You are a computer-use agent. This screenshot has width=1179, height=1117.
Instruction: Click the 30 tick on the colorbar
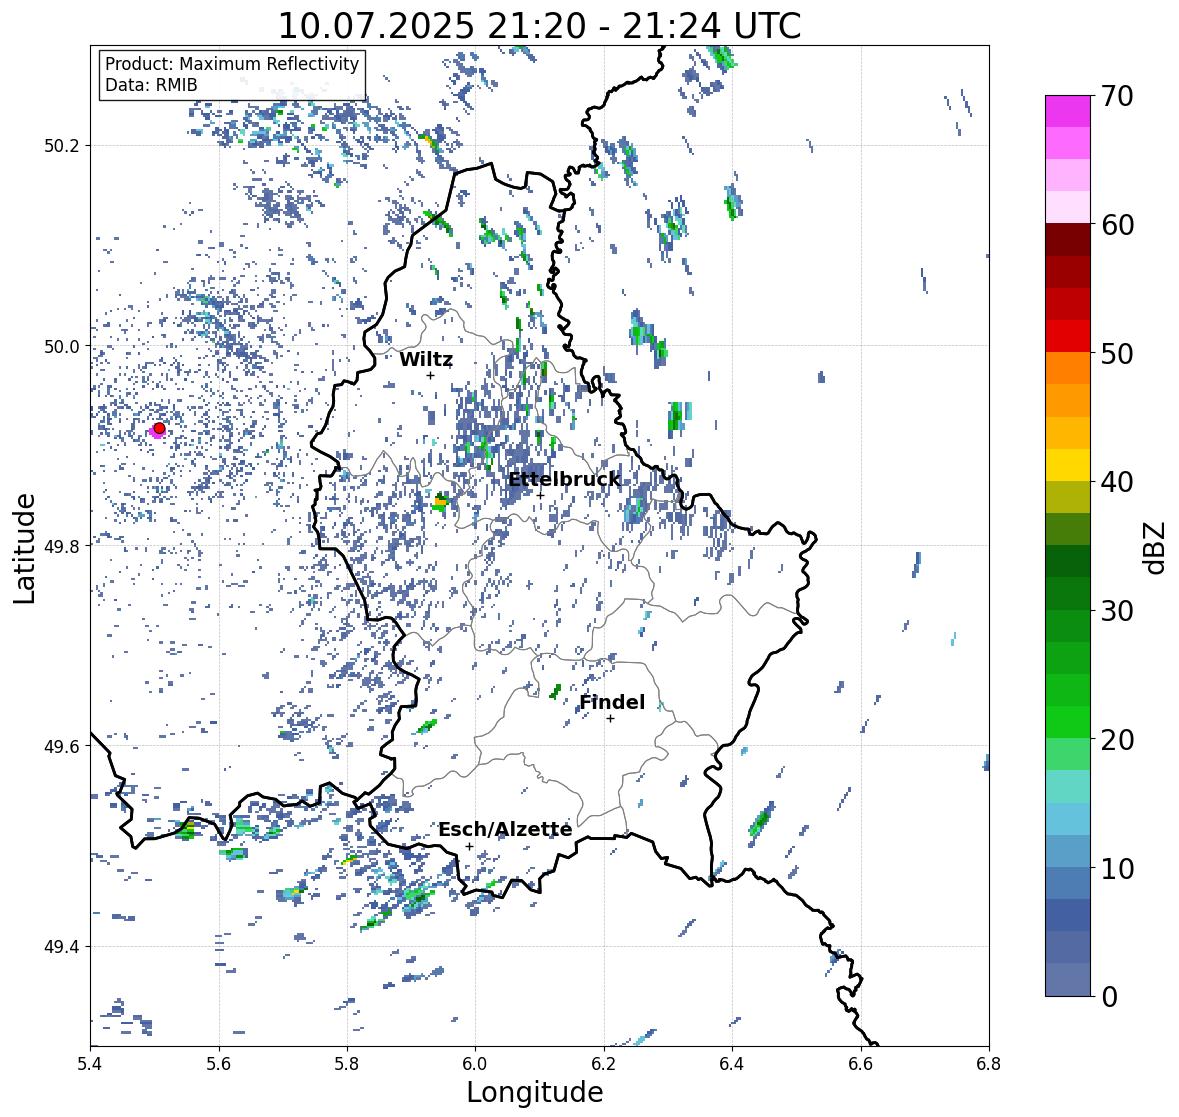click(x=1117, y=610)
